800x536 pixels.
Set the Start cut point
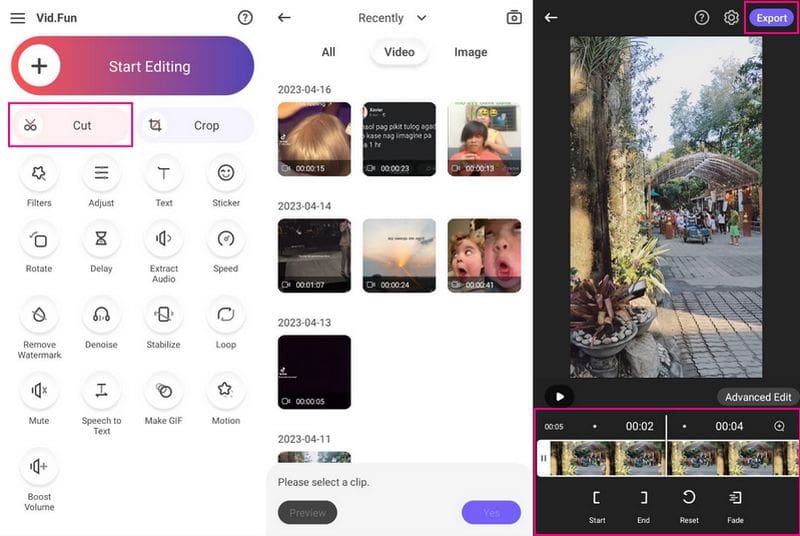[x=597, y=507]
